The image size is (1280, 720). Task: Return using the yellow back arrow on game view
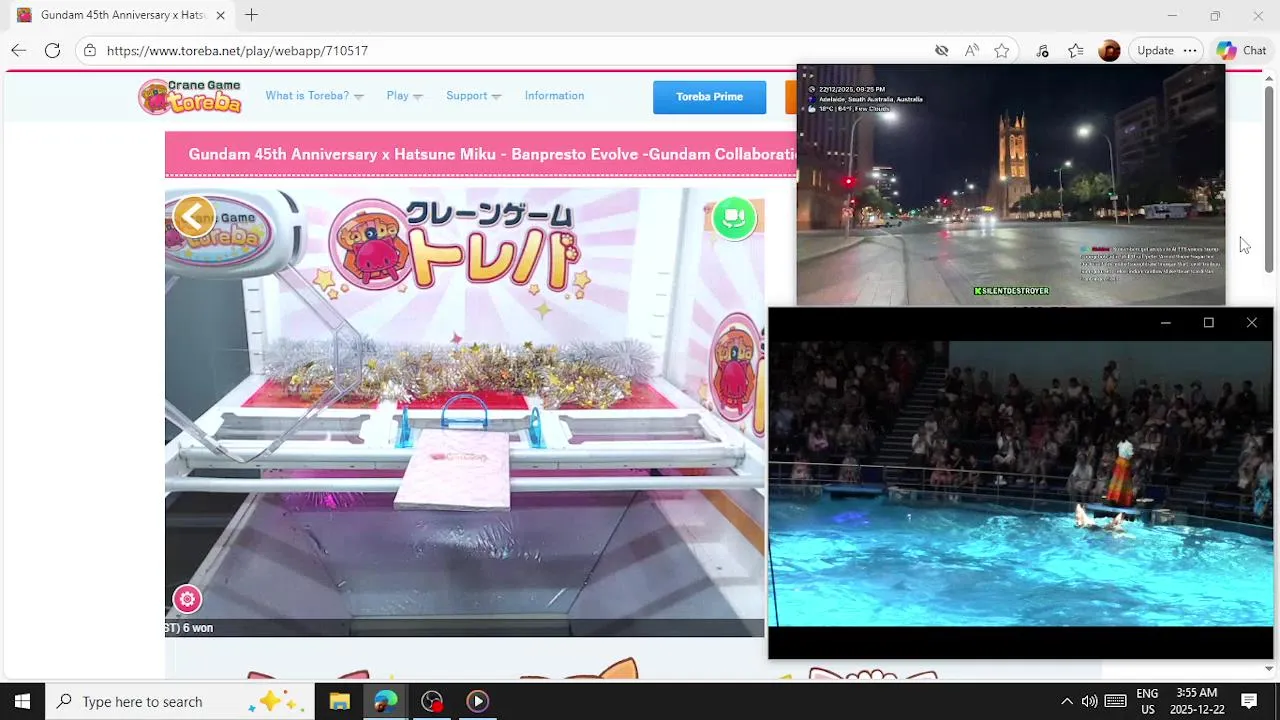coord(194,216)
